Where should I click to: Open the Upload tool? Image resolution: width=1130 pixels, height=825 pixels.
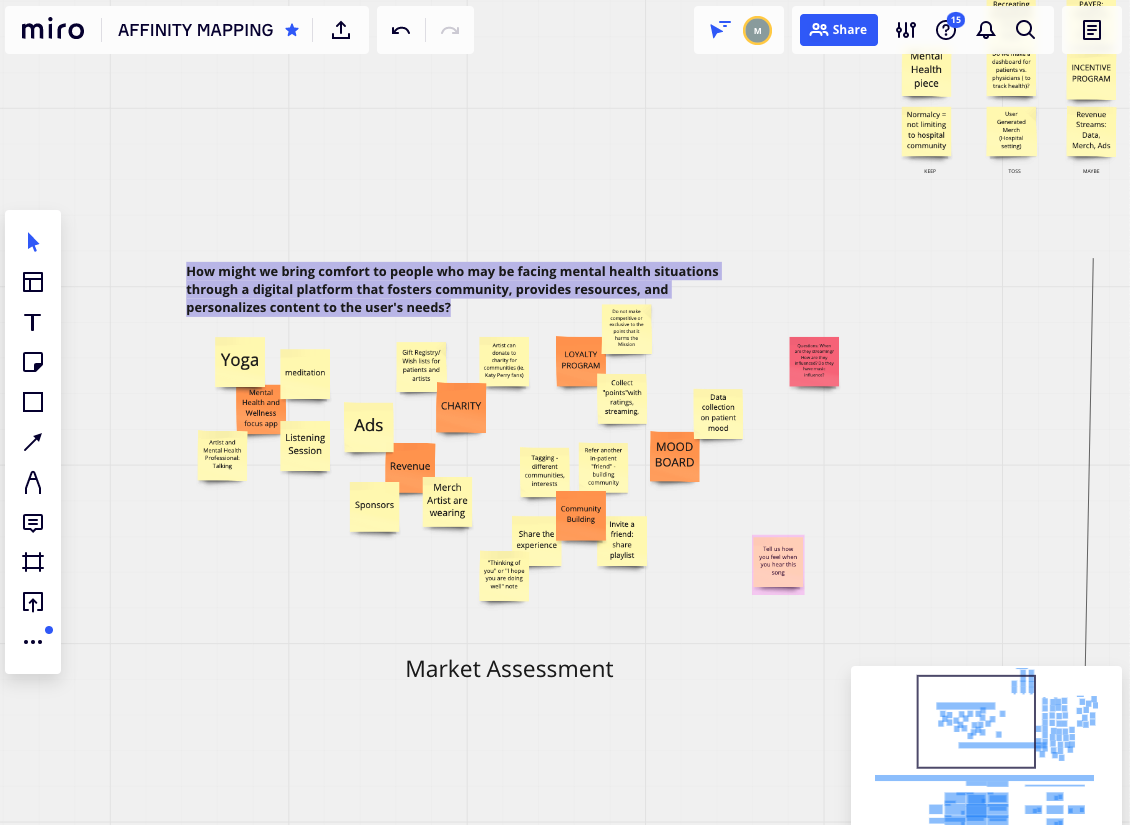(33, 602)
